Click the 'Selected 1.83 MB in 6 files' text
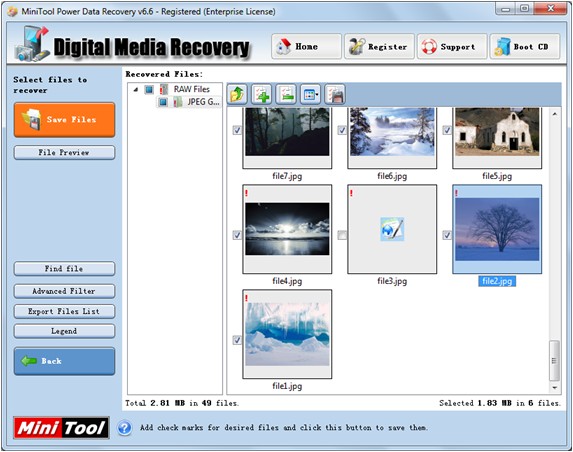This screenshot has width=573, height=452. [500, 403]
